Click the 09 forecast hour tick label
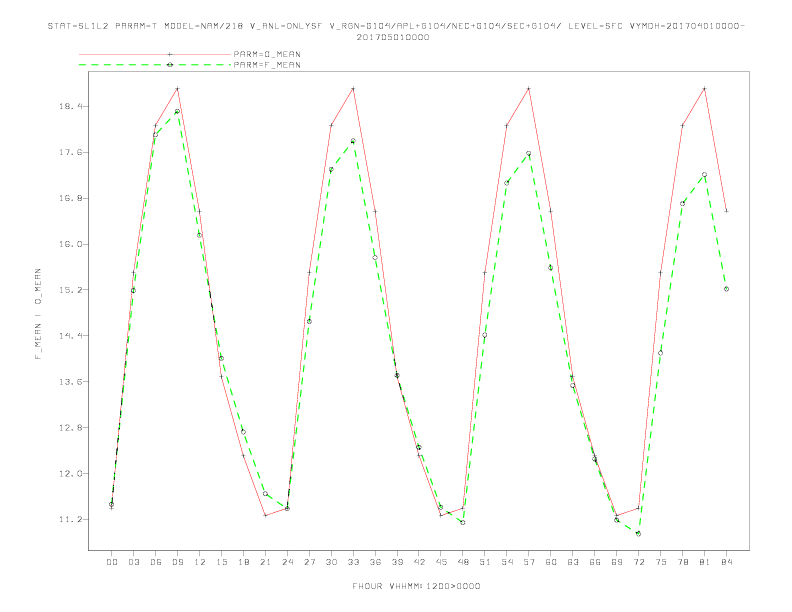The height and width of the screenshot is (612, 792). point(177,562)
